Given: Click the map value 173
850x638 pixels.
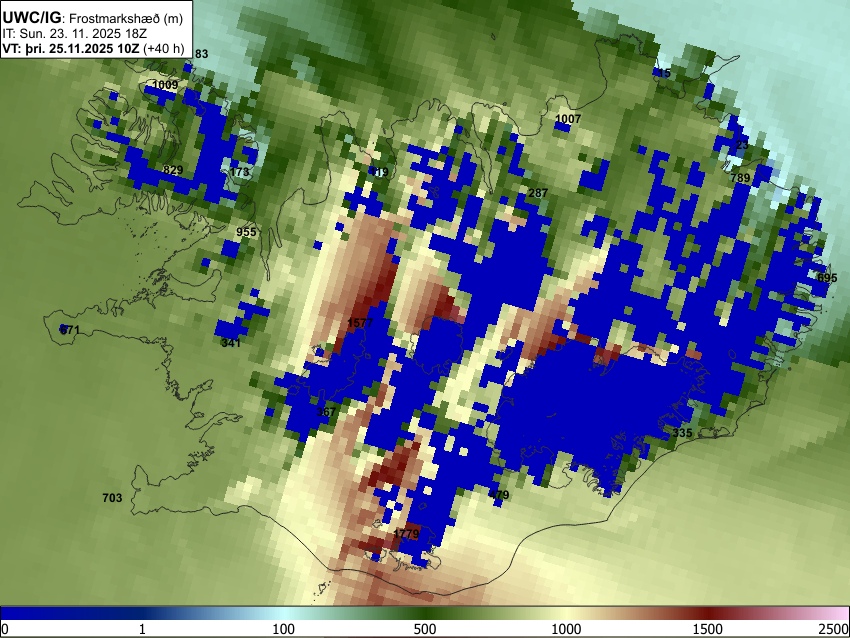Looking at the screenshot, I should pyautogui.click(x=240, y=172).
